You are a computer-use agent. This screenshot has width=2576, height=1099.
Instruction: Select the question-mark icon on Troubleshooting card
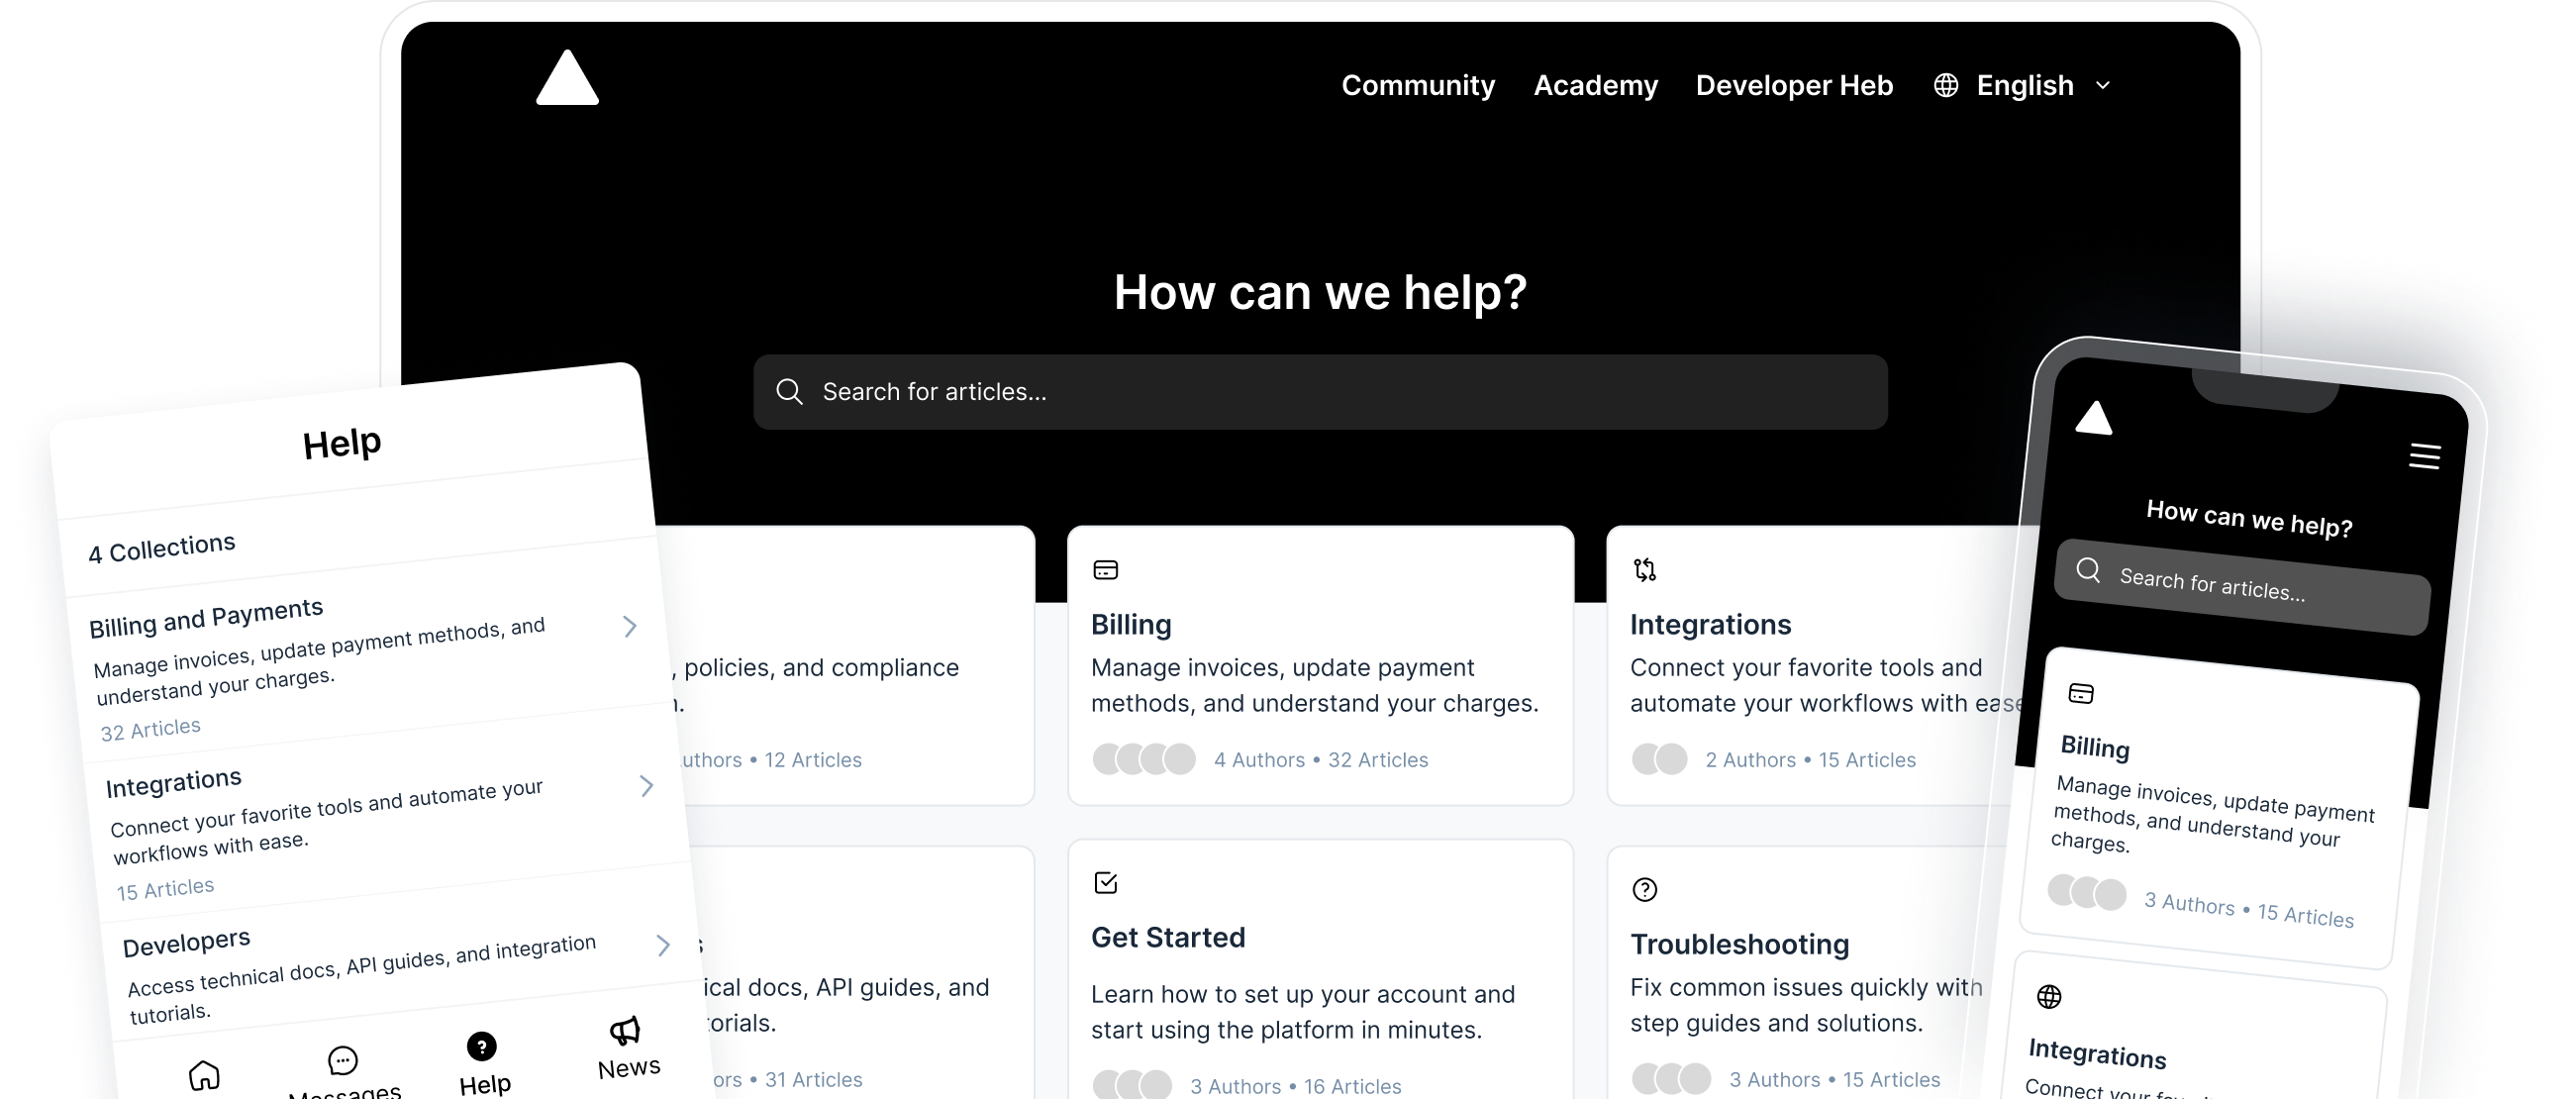coord(1645,889)
